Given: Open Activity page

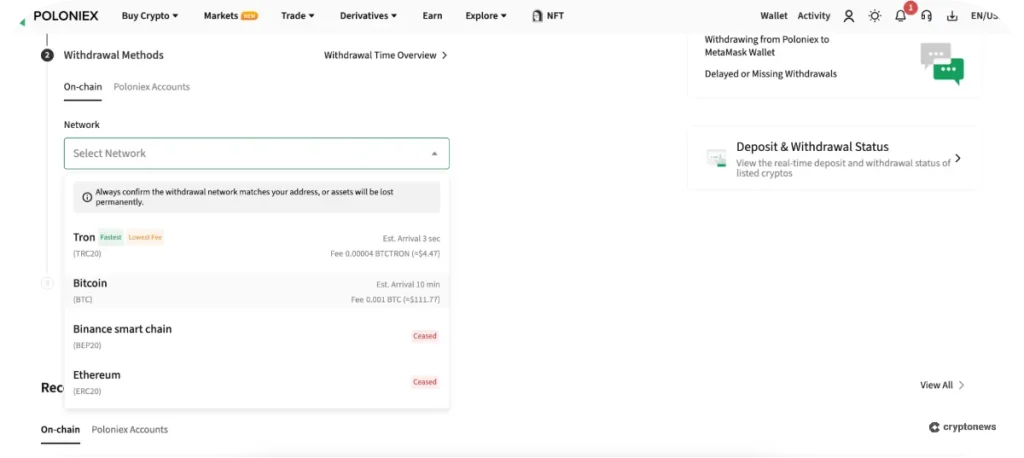Looking at the screenshot, I should (814, 16).
